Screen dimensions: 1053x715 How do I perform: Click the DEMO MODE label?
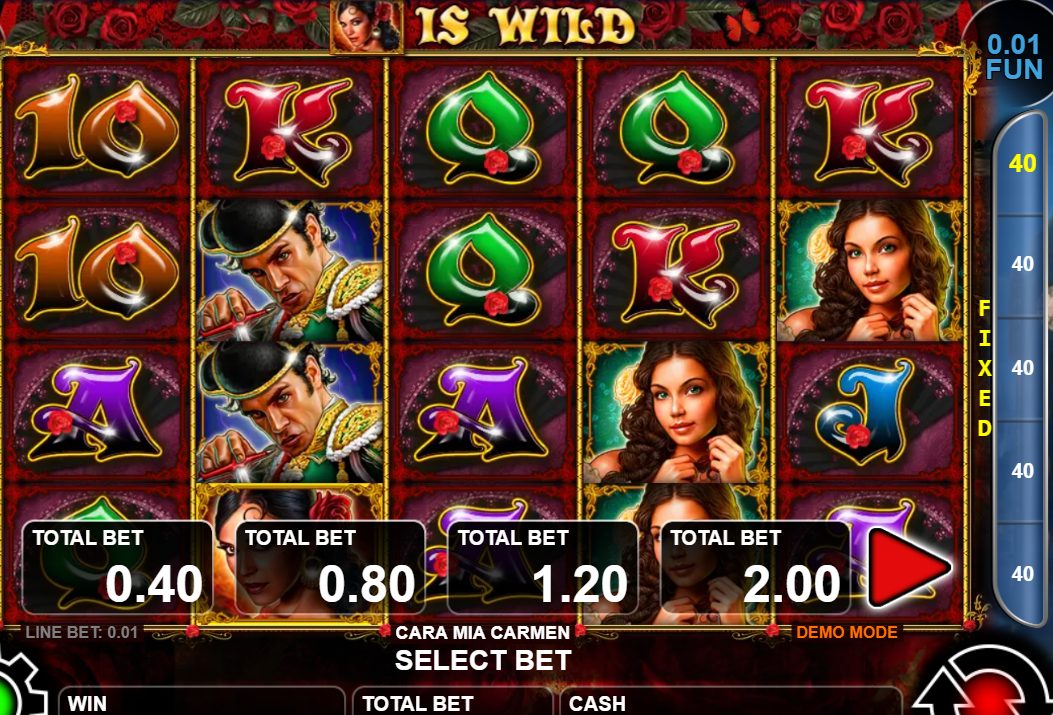coord(846,632)
